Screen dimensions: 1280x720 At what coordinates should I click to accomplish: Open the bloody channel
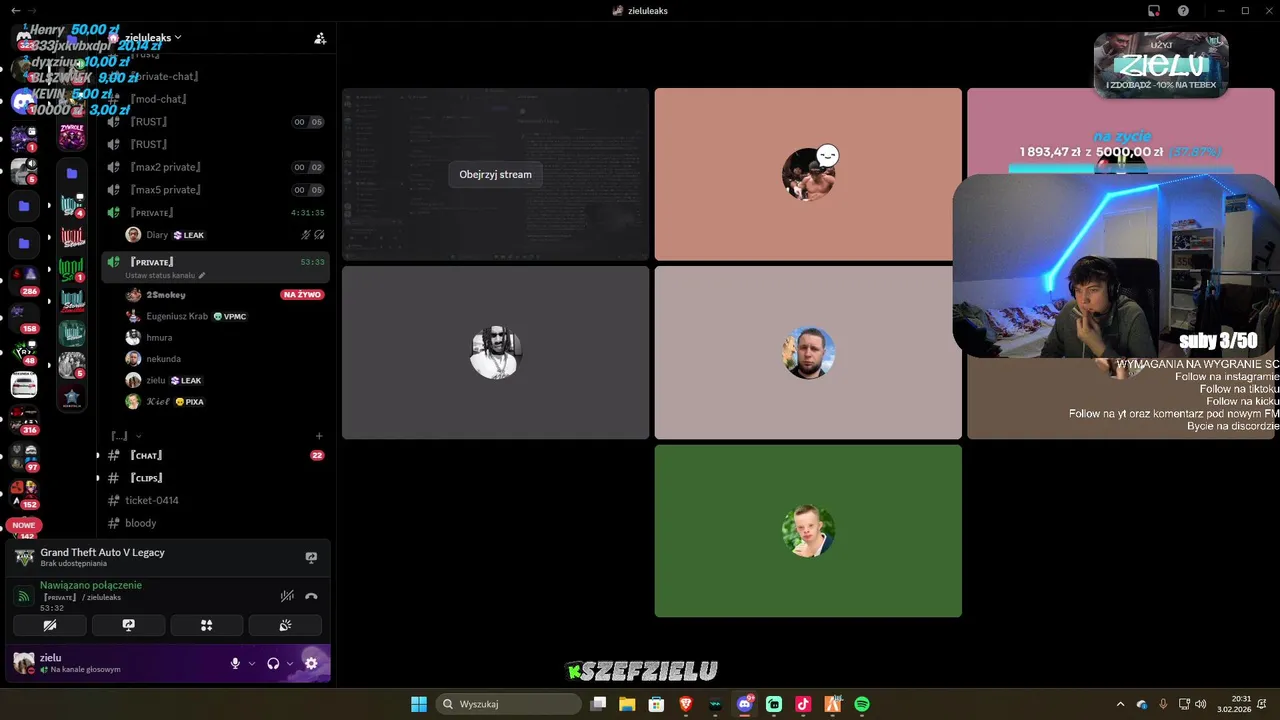point(215,523)
